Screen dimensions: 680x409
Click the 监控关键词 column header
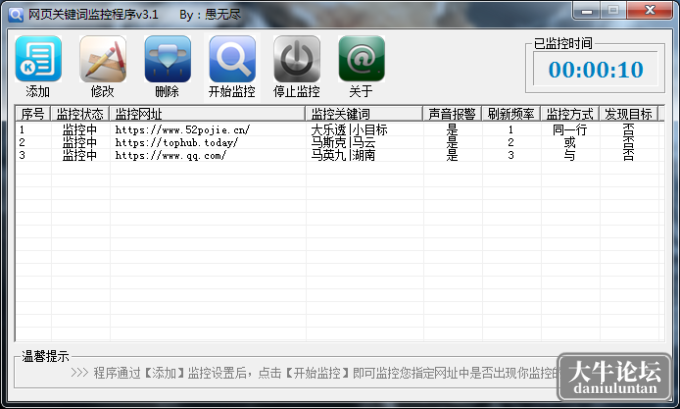click(x=364, y=114)
